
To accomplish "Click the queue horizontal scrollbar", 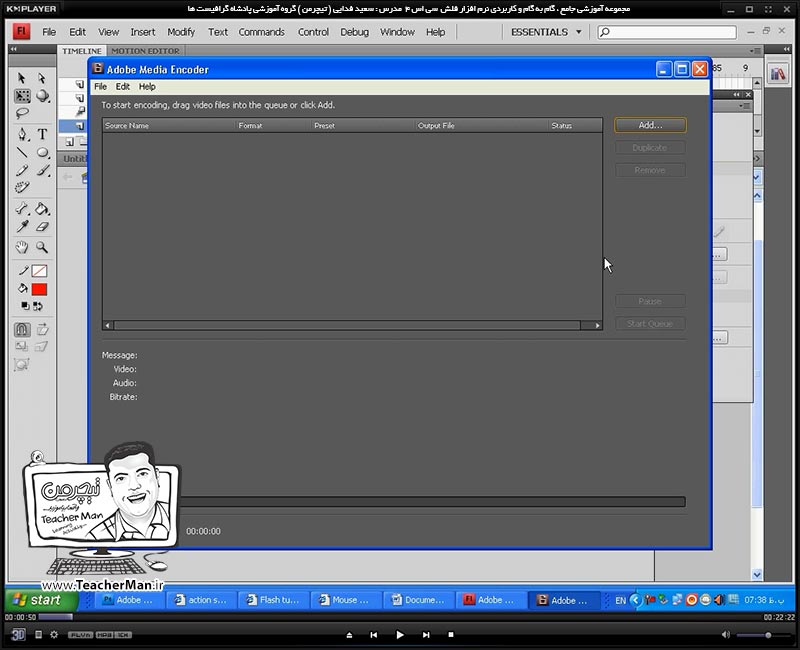I will pos(352,325).
